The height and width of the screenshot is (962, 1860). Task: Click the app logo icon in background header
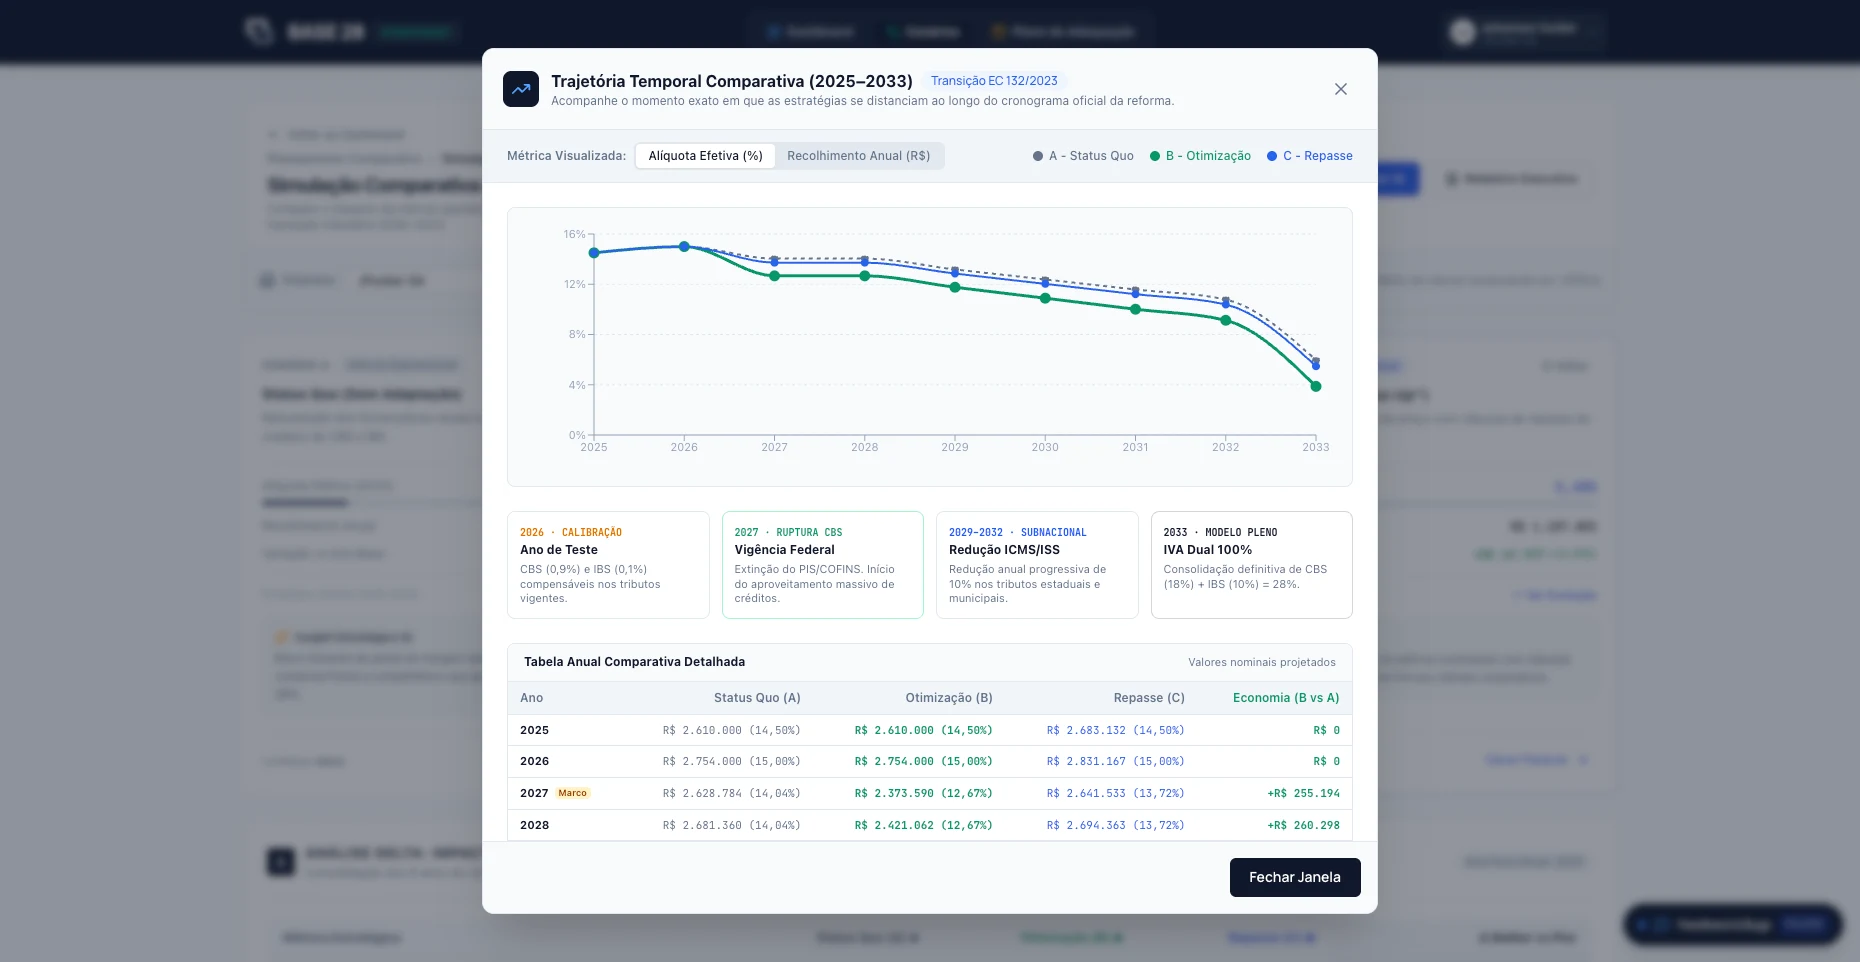[259, 31]
